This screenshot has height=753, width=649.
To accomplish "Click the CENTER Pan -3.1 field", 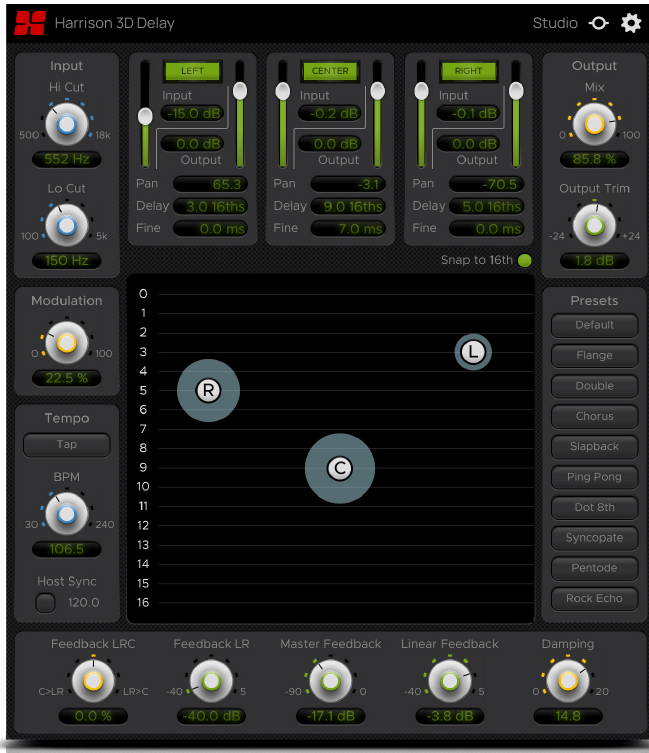I will click(x=348, y=184).
